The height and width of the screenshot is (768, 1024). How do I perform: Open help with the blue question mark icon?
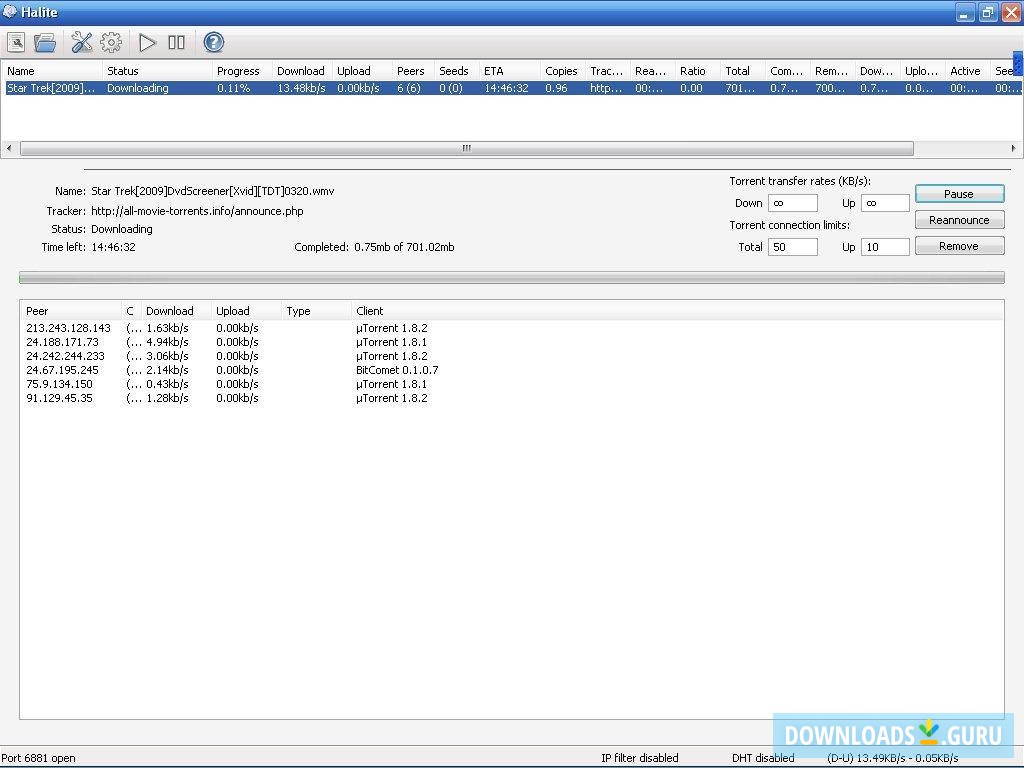(x=214, y=42)
